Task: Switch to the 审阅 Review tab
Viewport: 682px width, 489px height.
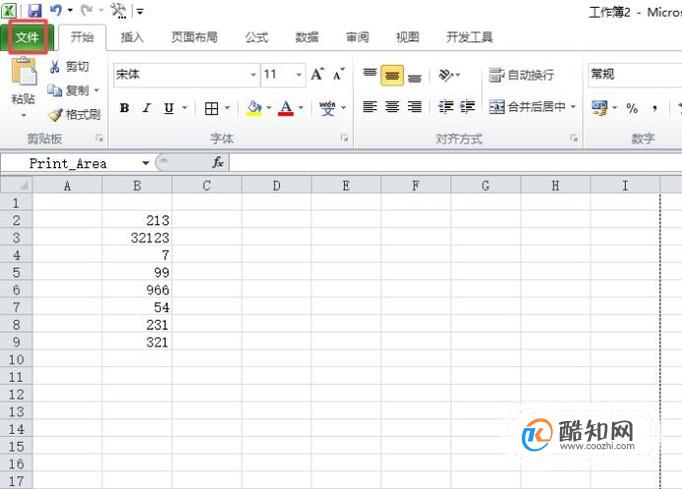Action: [357, 37]
